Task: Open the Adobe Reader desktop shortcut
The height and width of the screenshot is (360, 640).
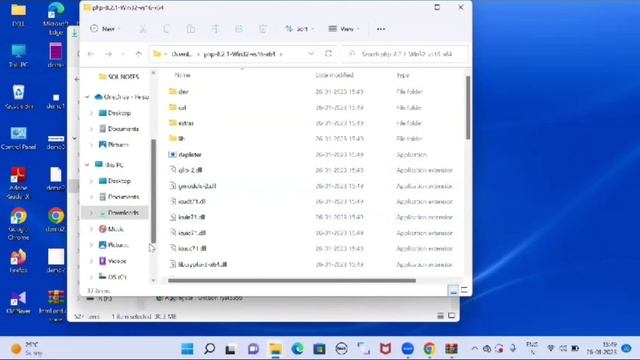Action: pyautogui.click(x=18, y=183)
